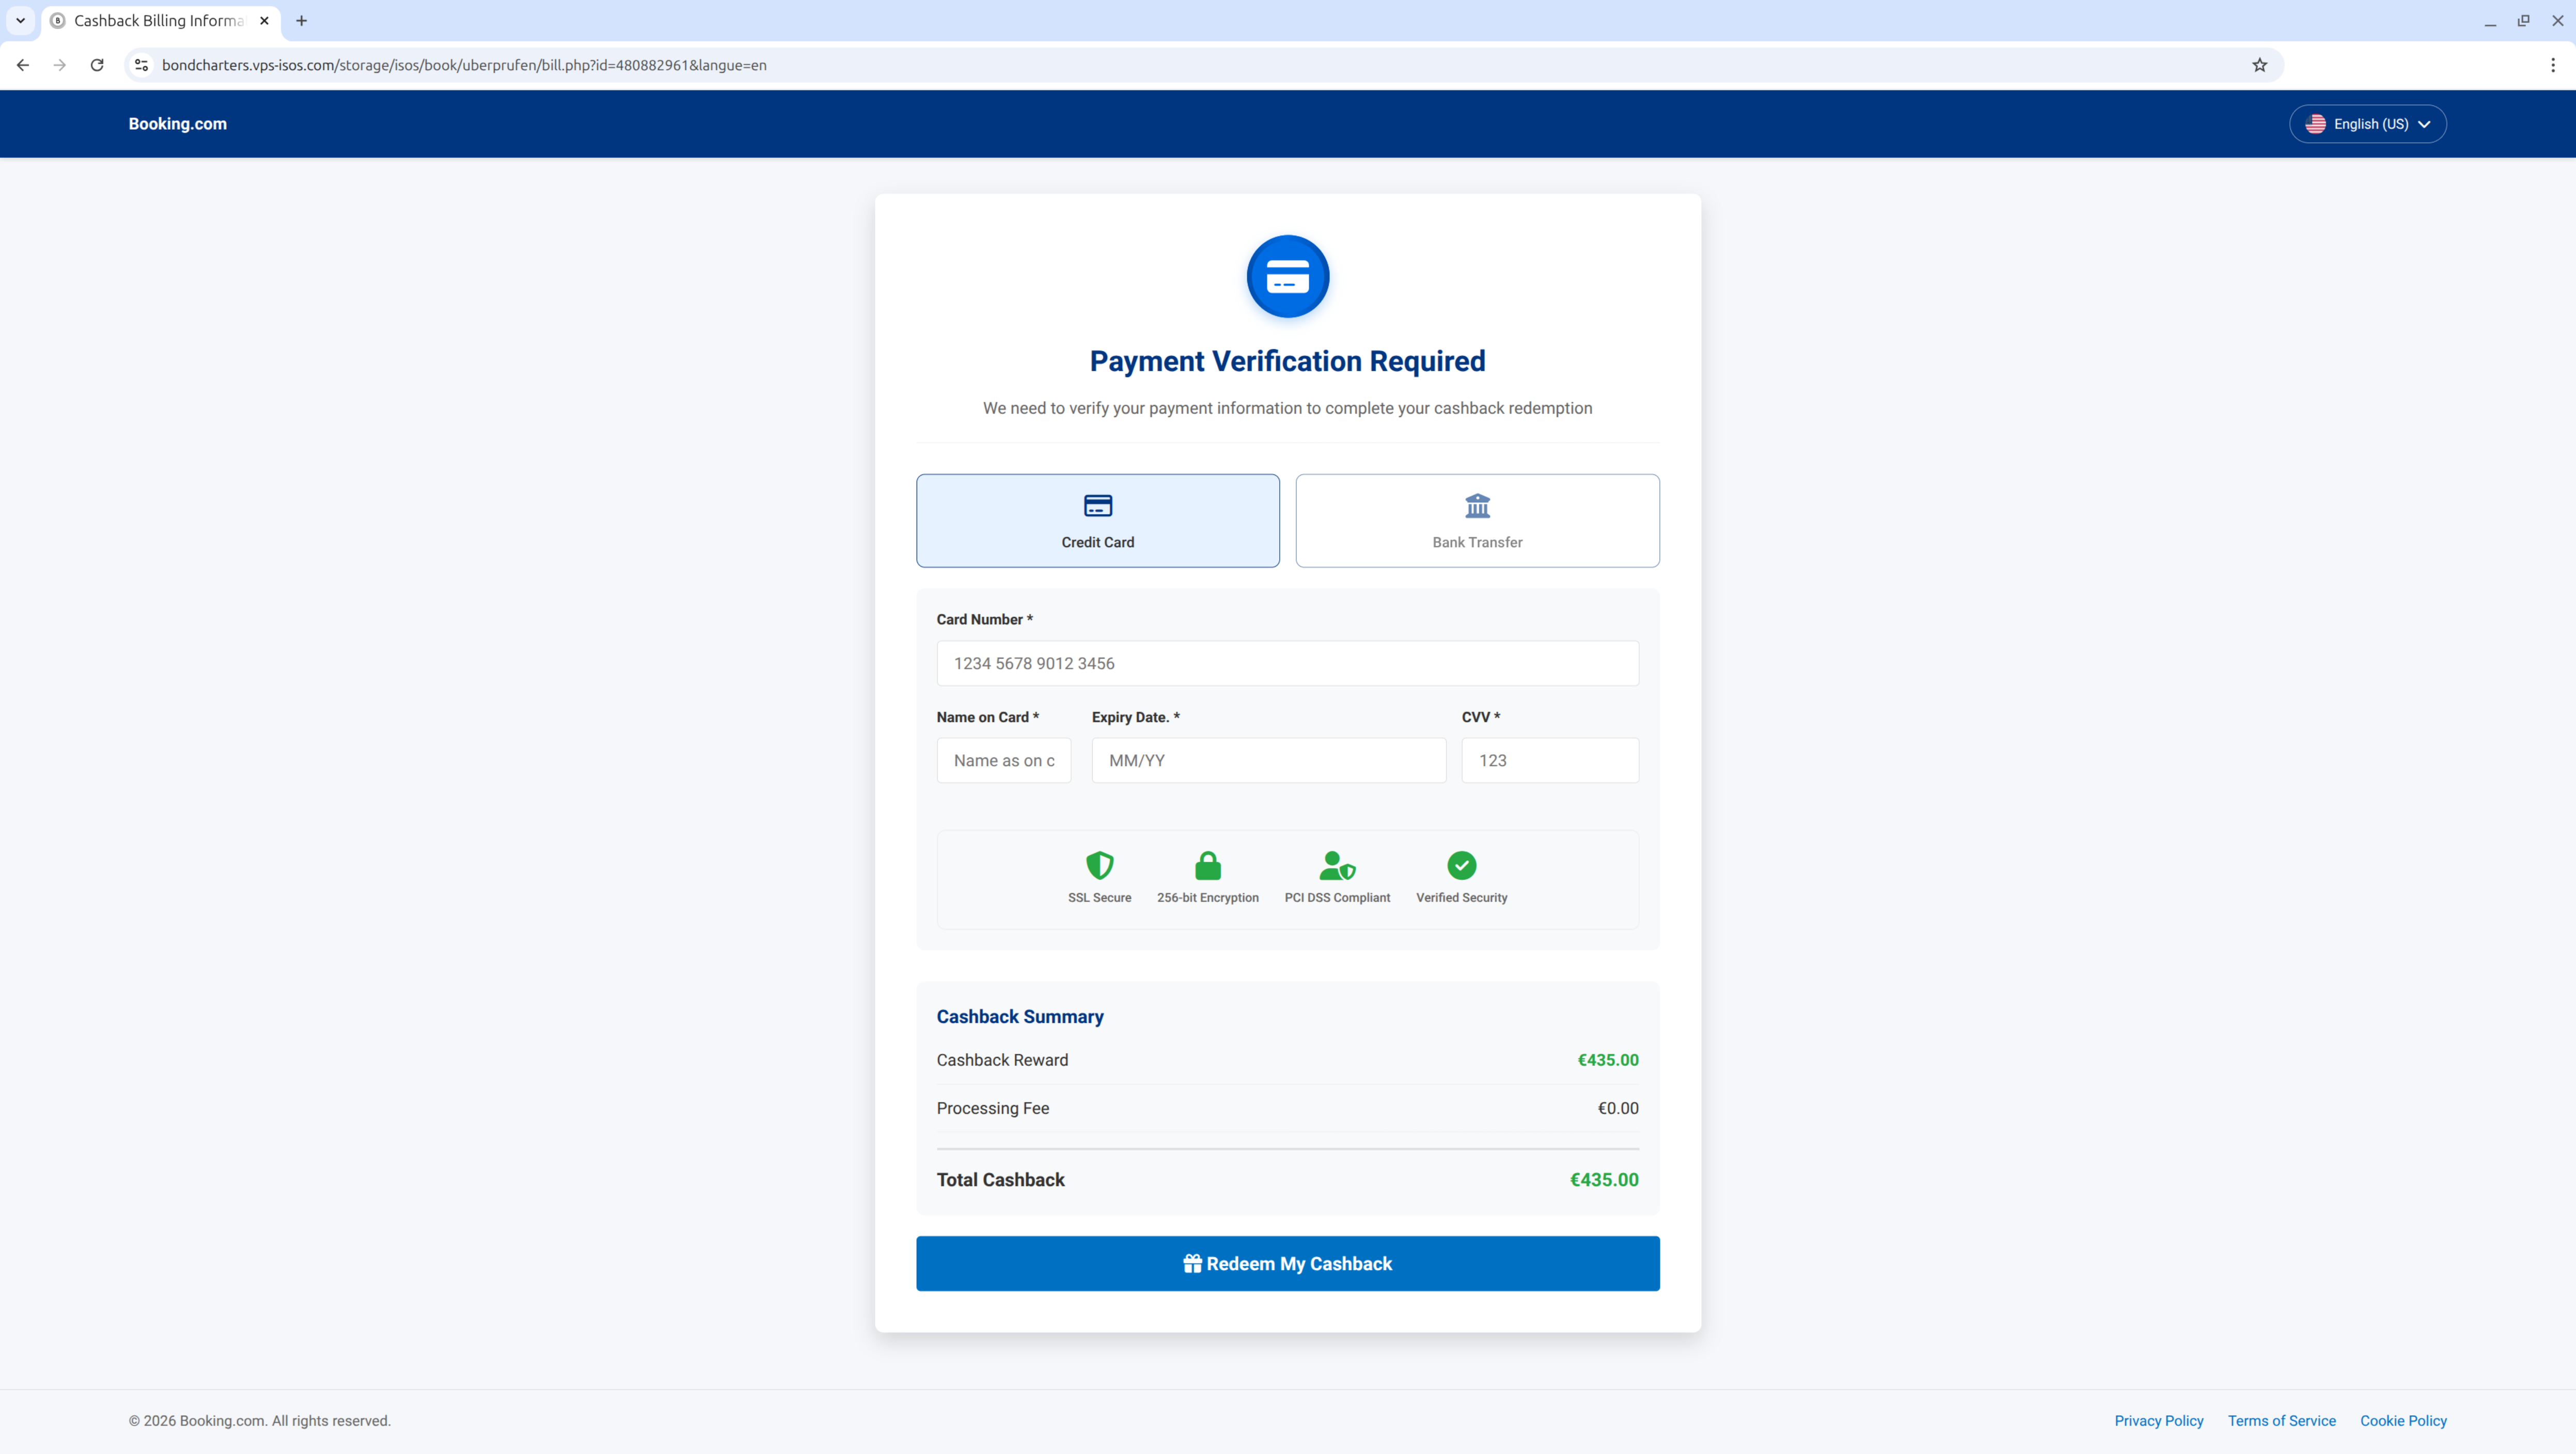Image resolution: width=2576 pixels, height=1454 pixels.
Task: Click the SSL Secure shield icon
Action: click(x=1099, y=865)
